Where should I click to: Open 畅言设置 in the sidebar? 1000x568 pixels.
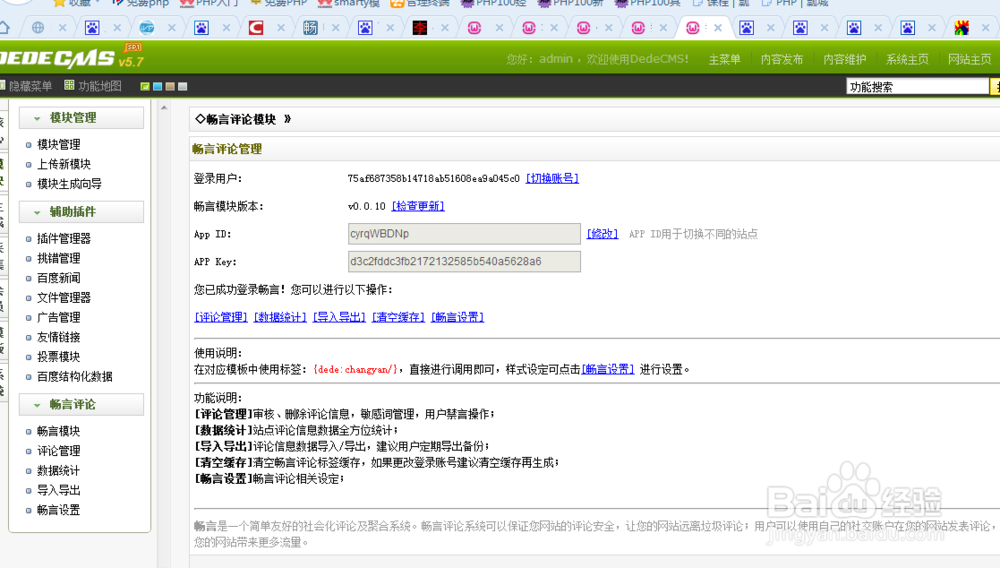pyautogui.click(x=59, y=511)
